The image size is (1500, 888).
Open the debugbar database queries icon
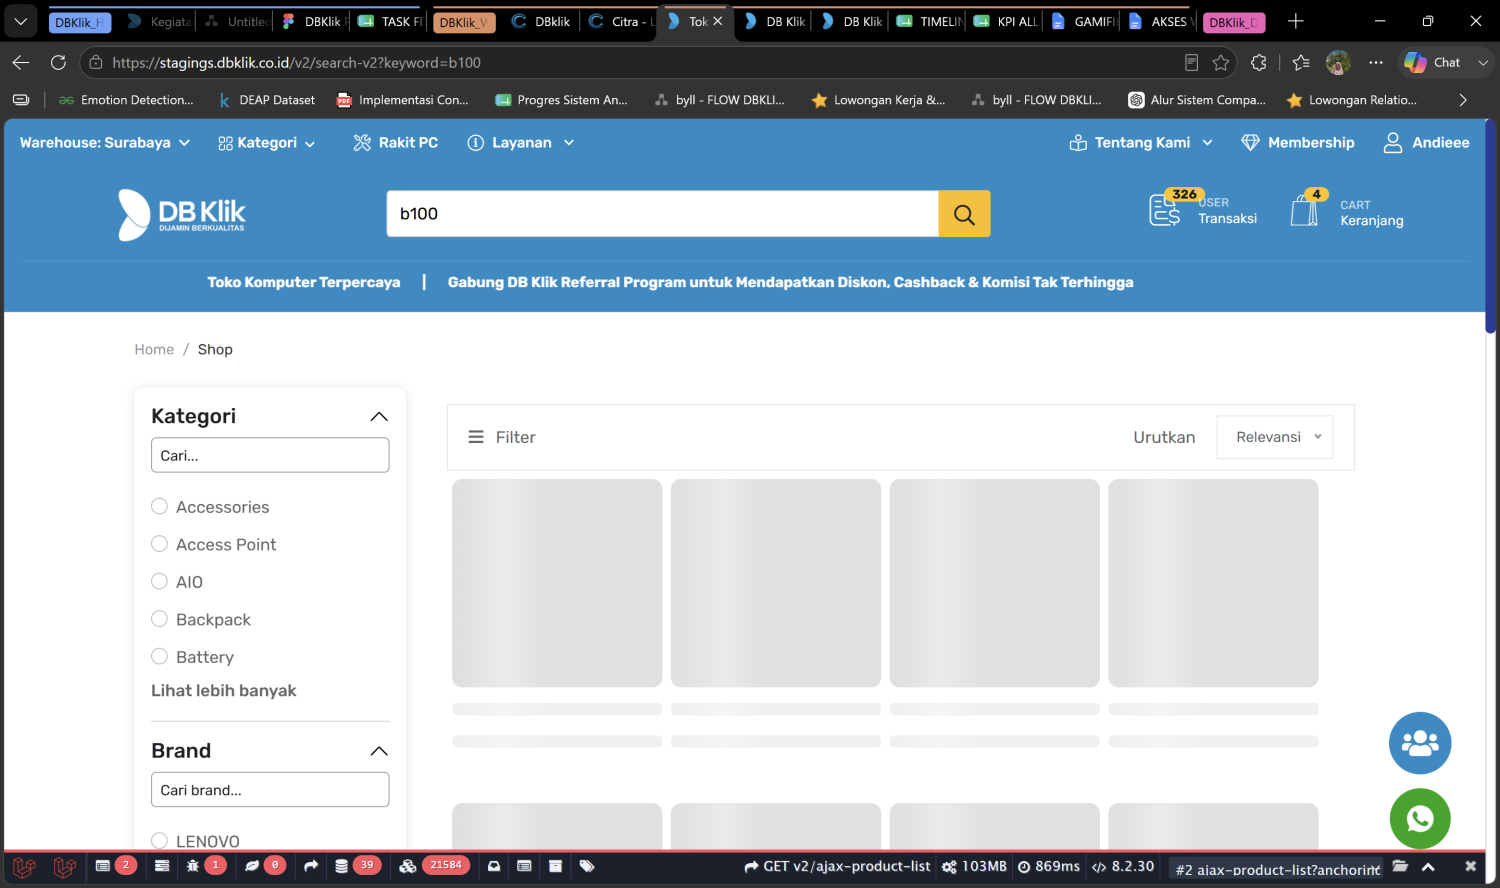[x=342, y=866]
